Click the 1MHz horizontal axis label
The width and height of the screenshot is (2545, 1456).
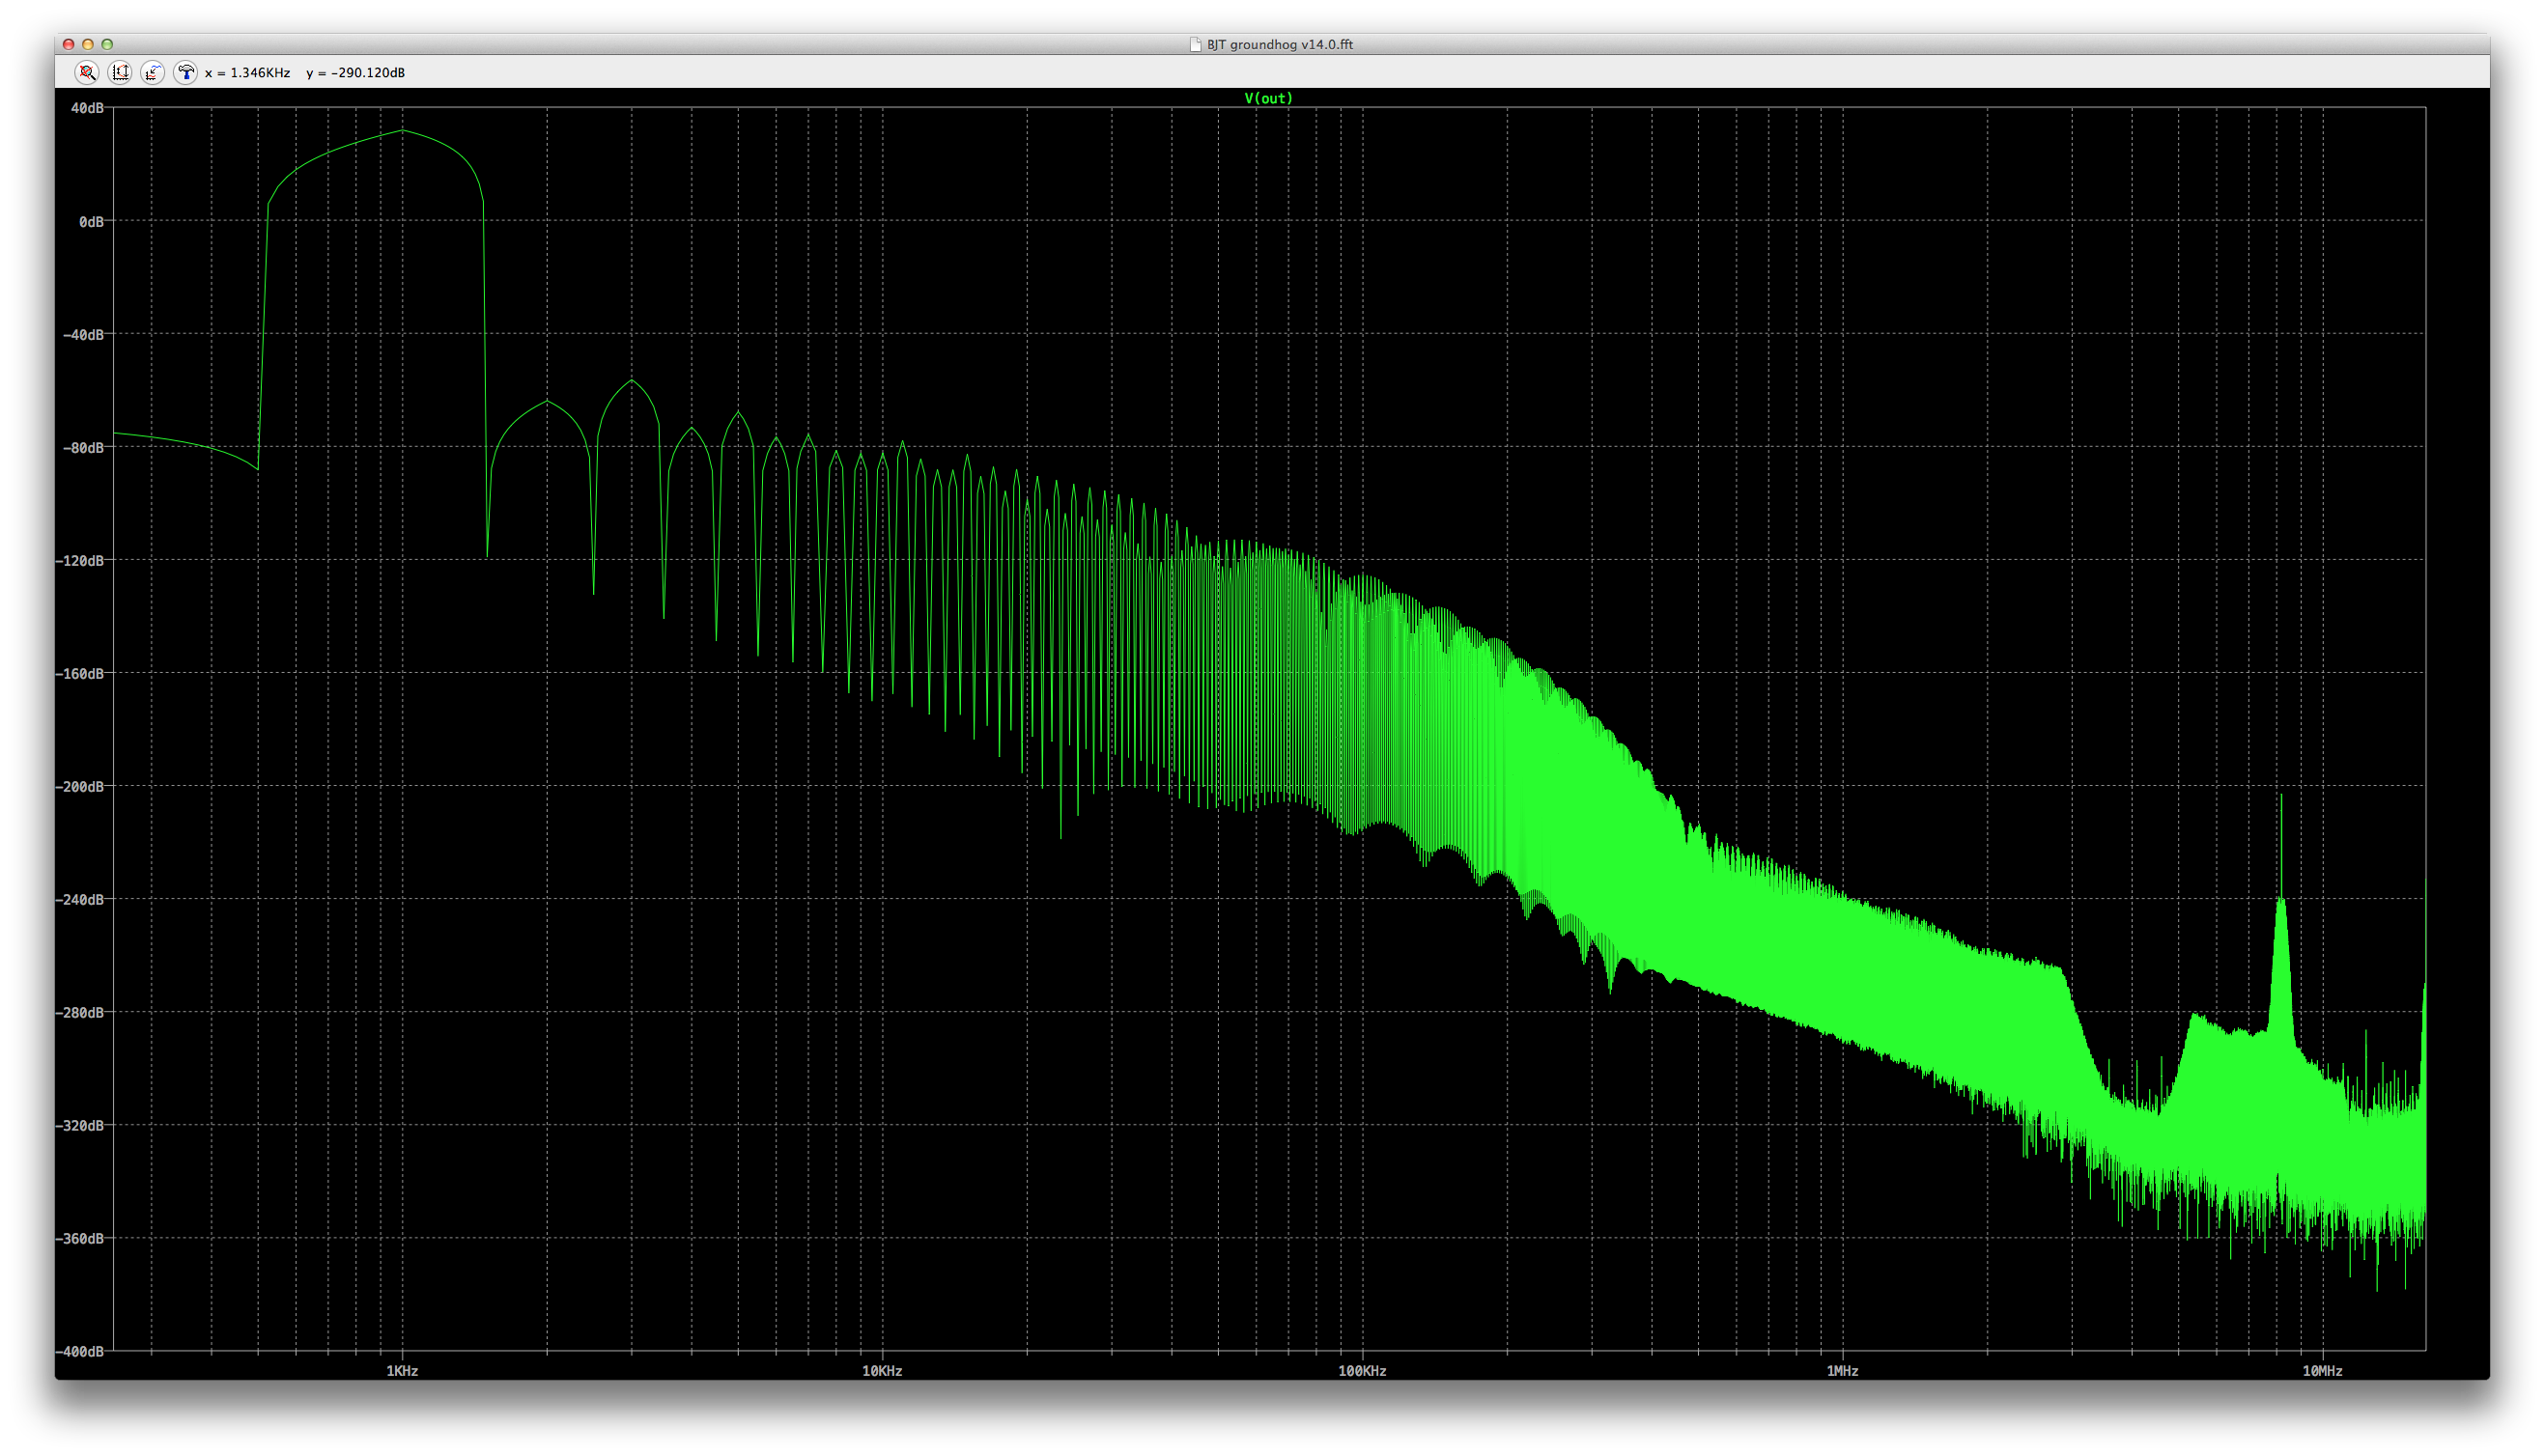pyautogui.click(x=1842, y=1371)
